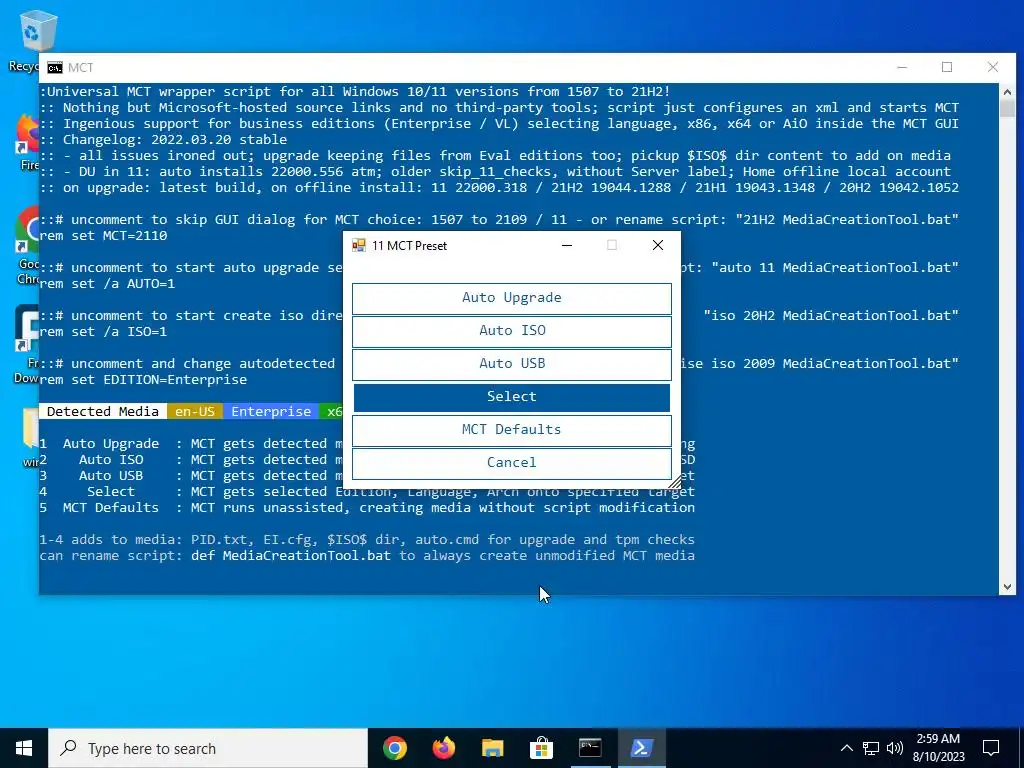Screen dimensions: 1024x768
Task: Open volume control tray icon
Action: point(895,748)
